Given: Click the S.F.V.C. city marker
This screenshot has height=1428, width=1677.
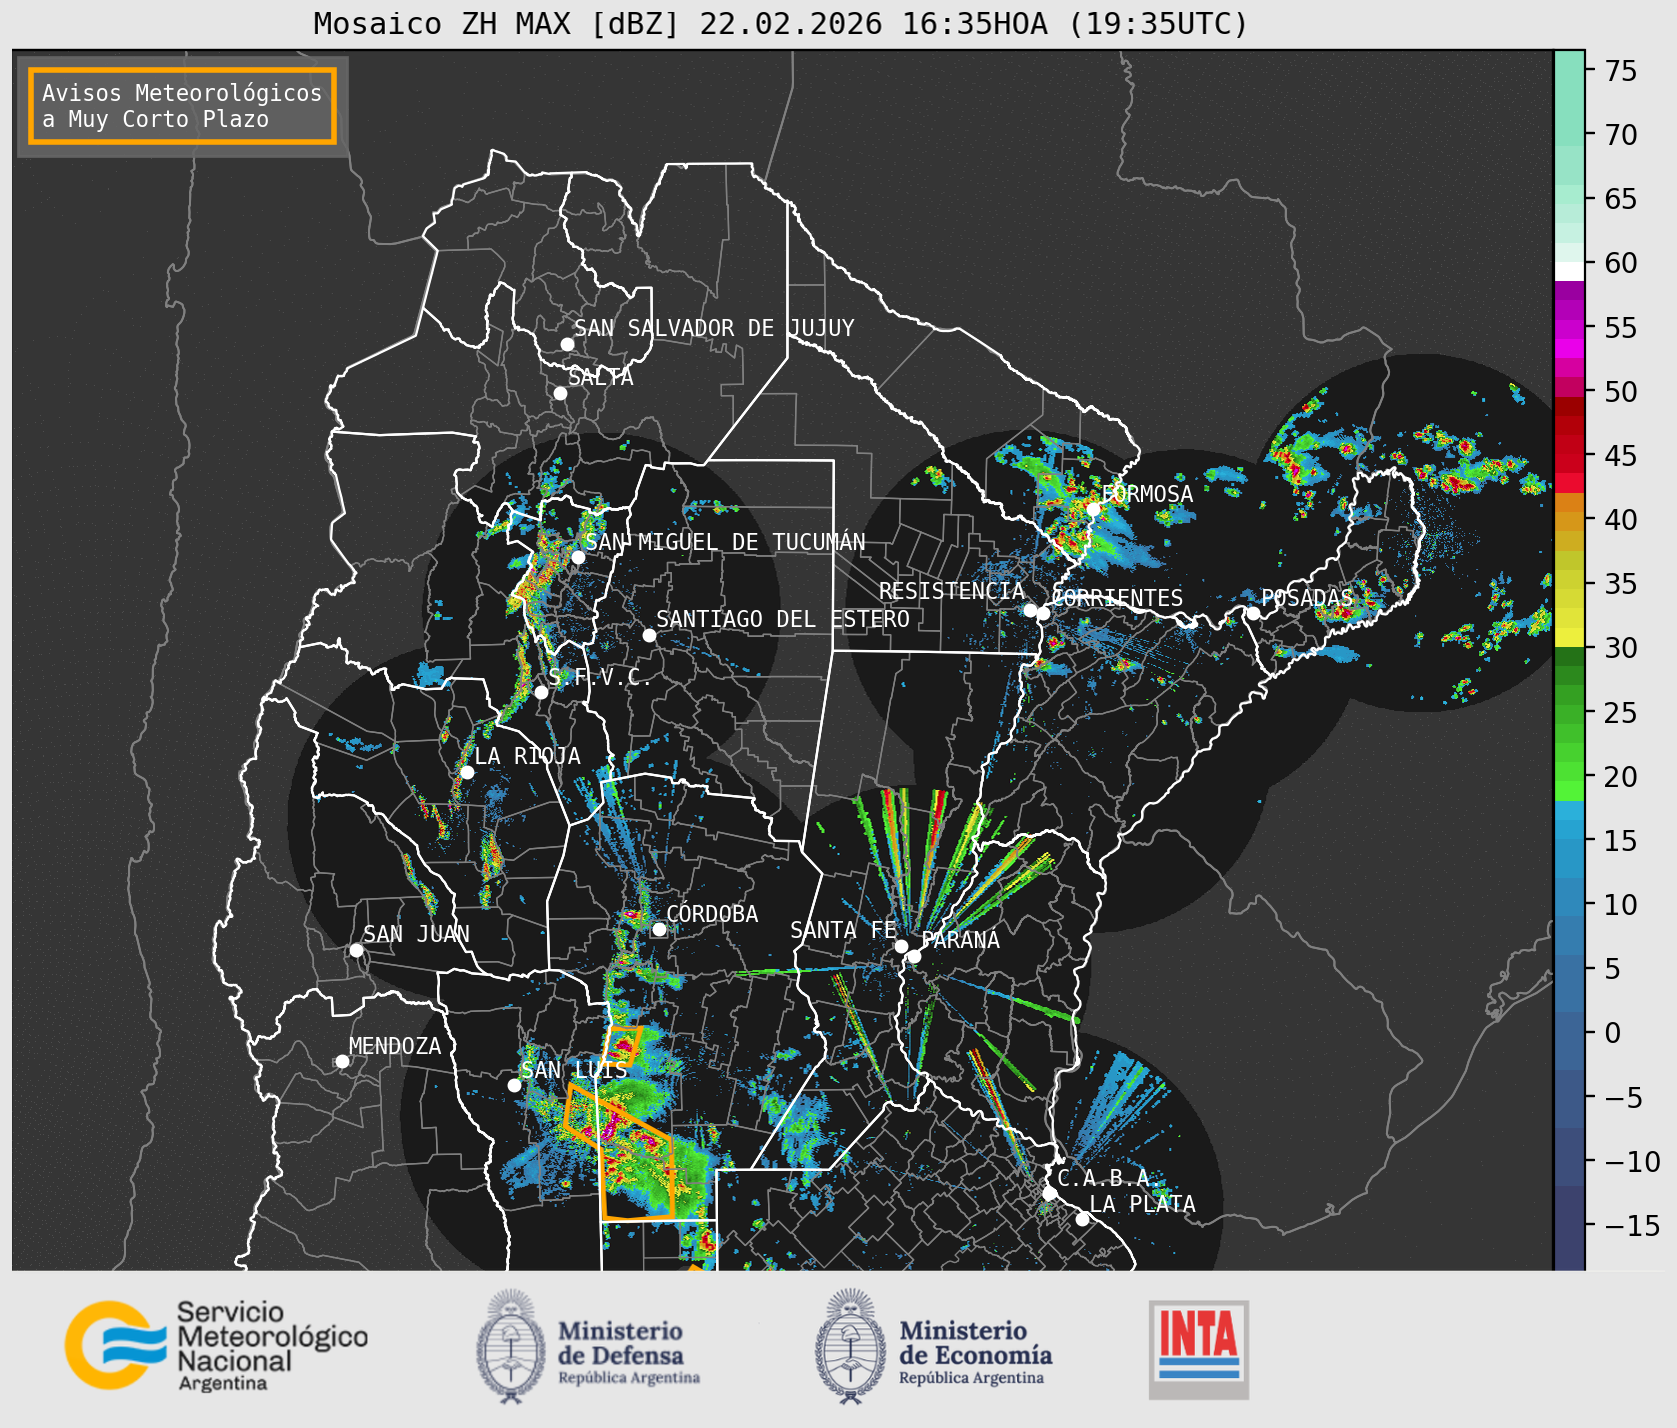Looking at the screenshot, I should tap(541, 692).
